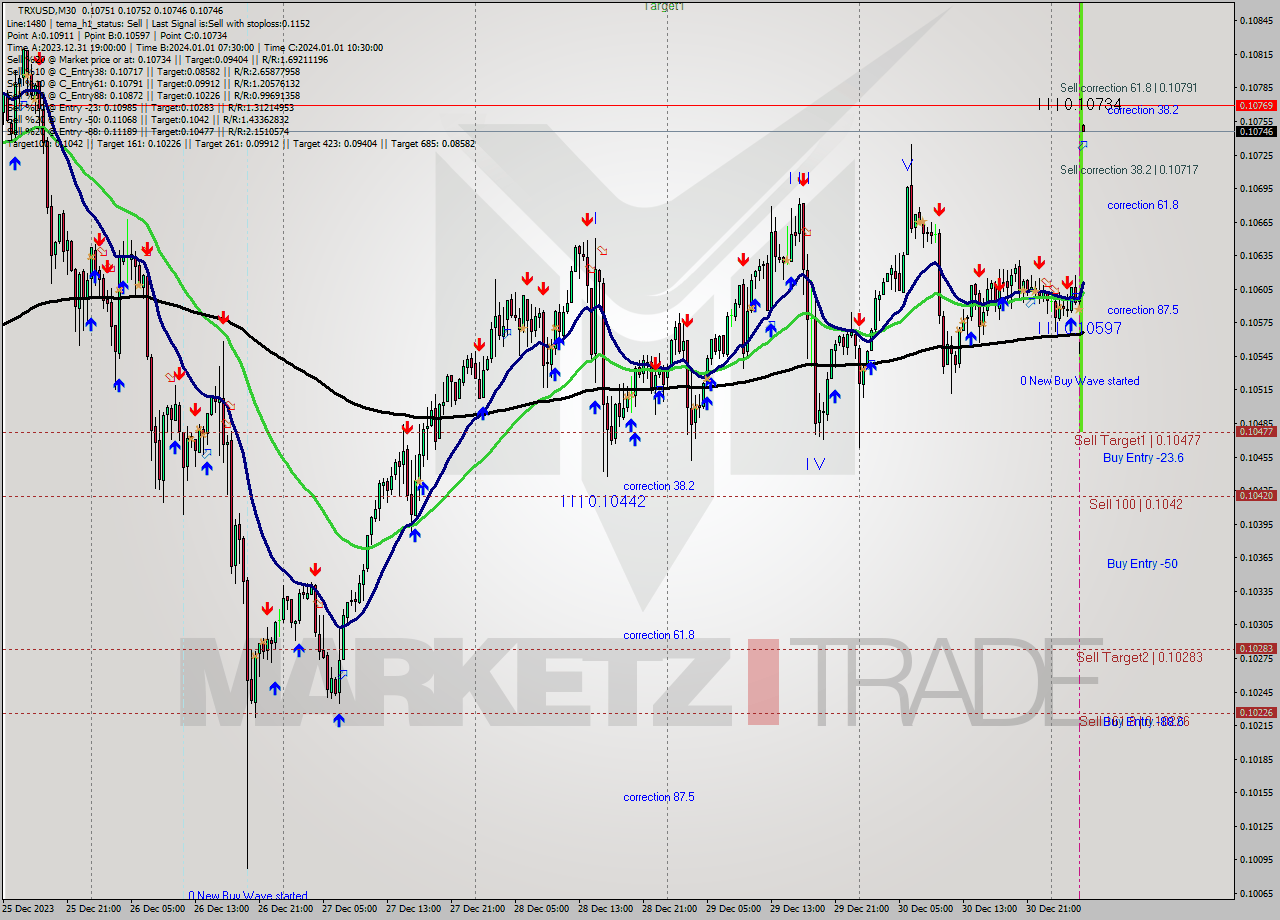Click the 0.10695 price axis value

coord(1256,189)
